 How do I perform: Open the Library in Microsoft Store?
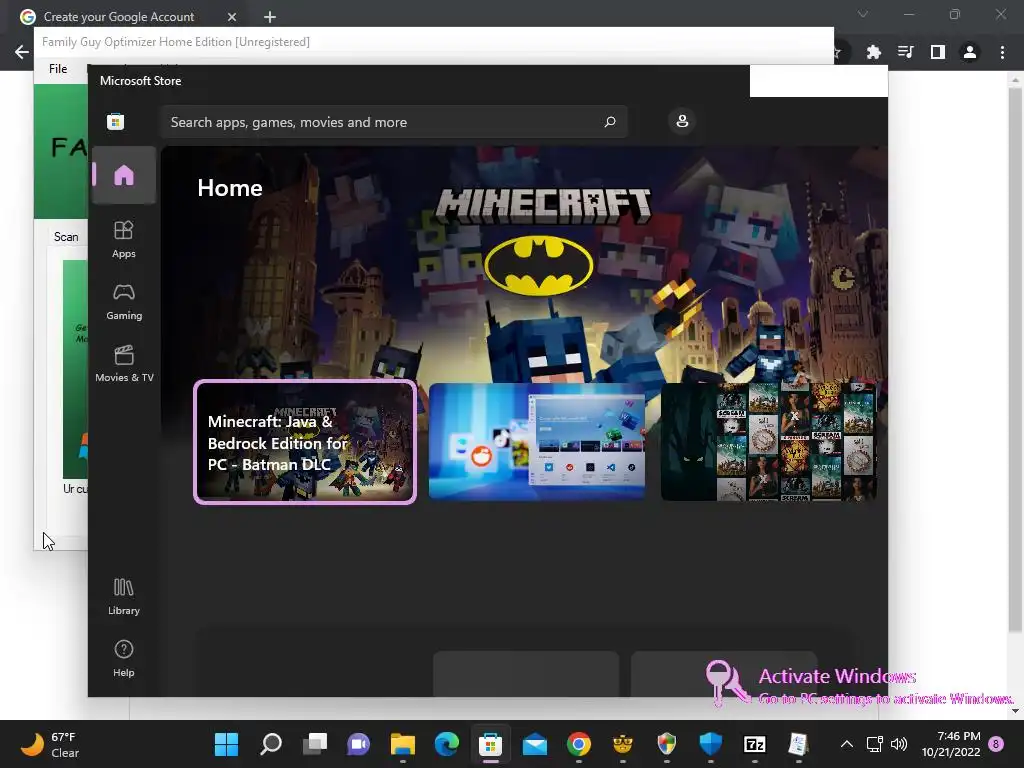pos(123,597)
